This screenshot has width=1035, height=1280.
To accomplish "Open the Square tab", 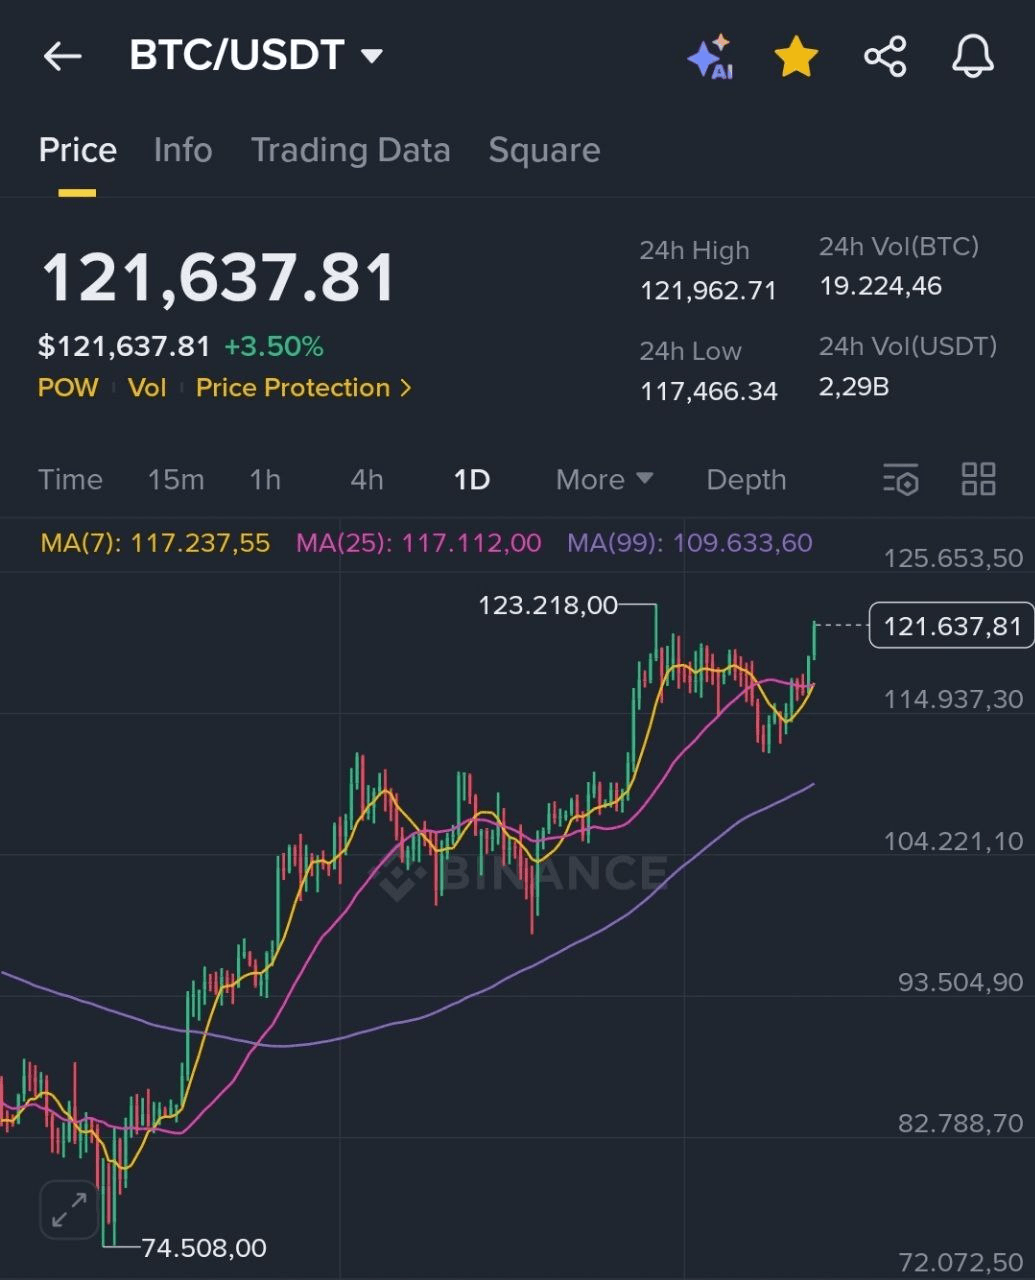I will point(544,150).
